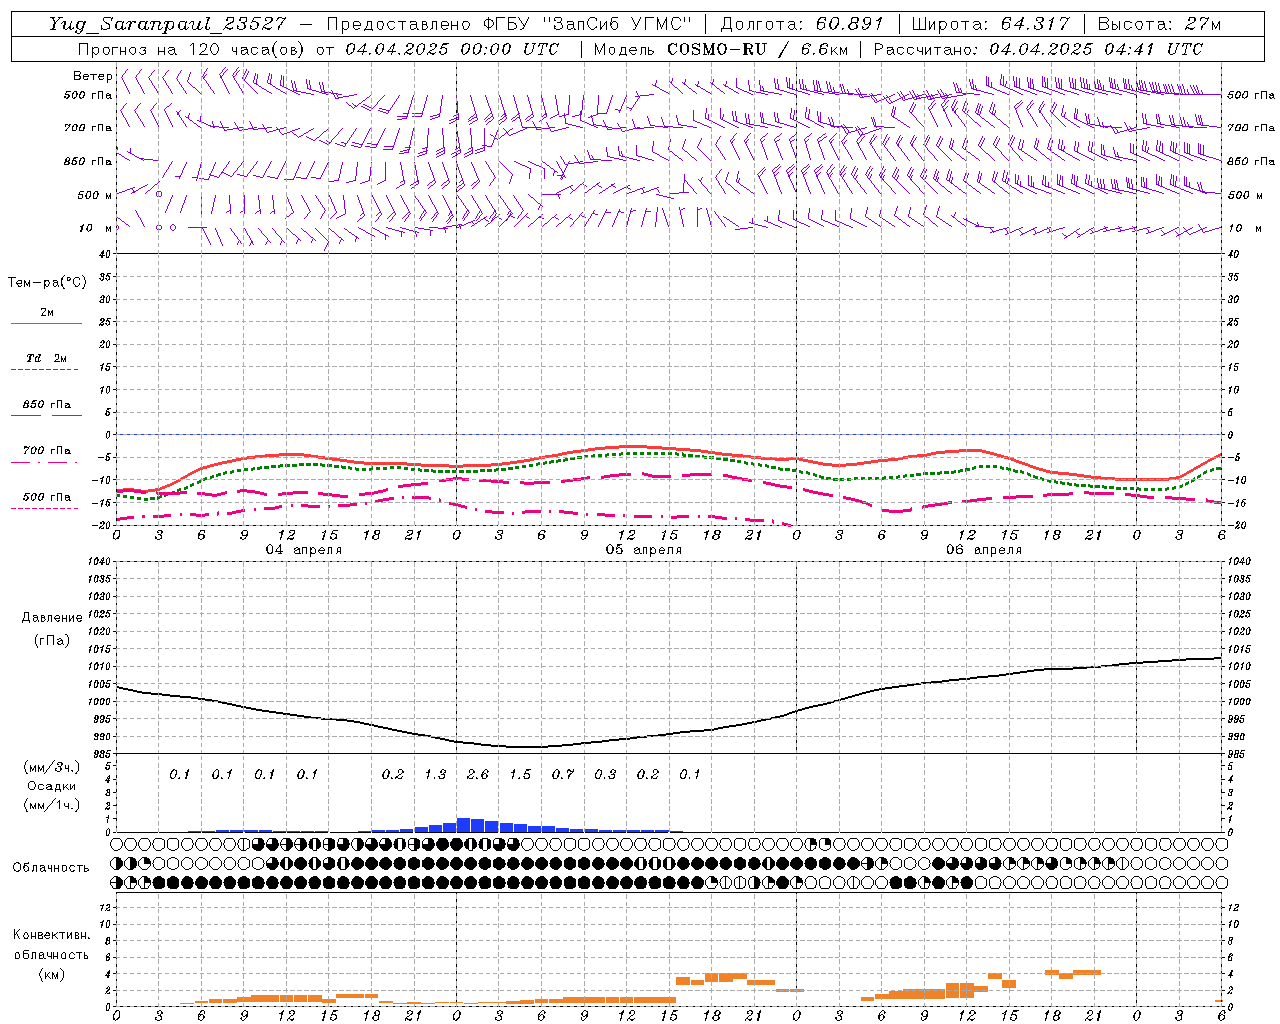Click the precipitation value "0.3"
Image resolution: width=1280 pixels, height=1024 pixels.
[605, 775]
